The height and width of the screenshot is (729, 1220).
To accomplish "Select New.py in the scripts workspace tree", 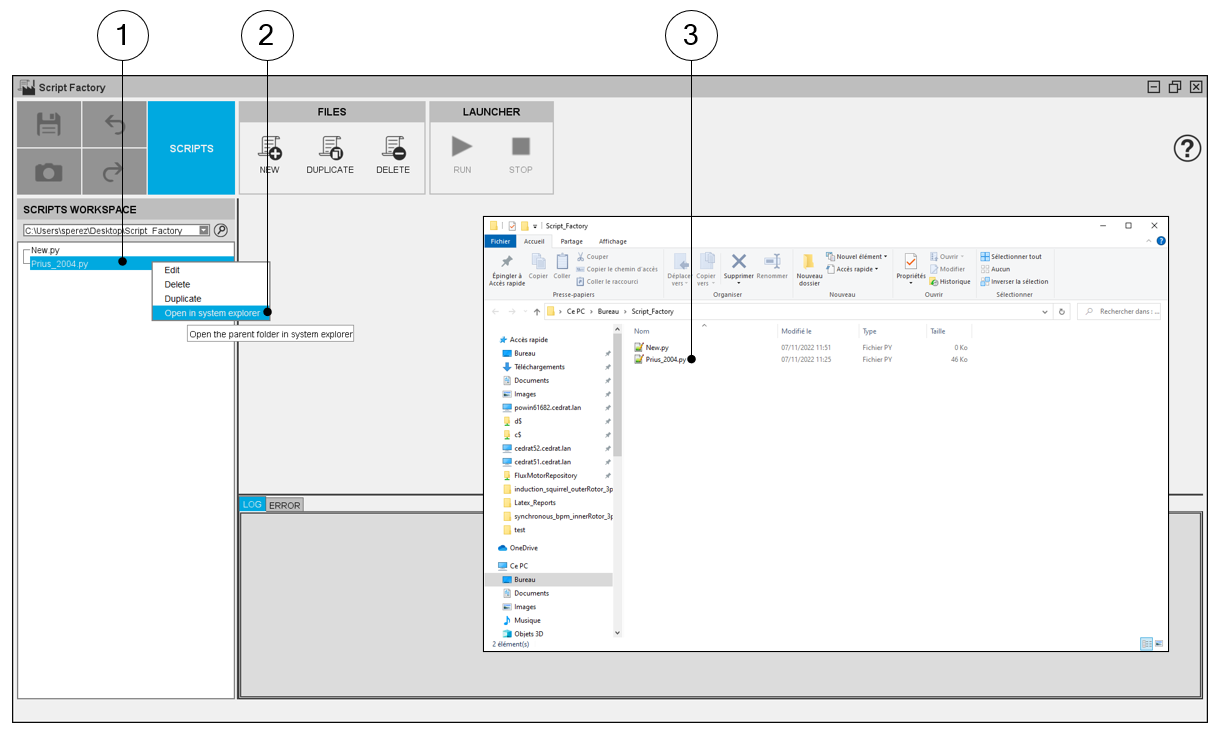I will pos(45,250).
